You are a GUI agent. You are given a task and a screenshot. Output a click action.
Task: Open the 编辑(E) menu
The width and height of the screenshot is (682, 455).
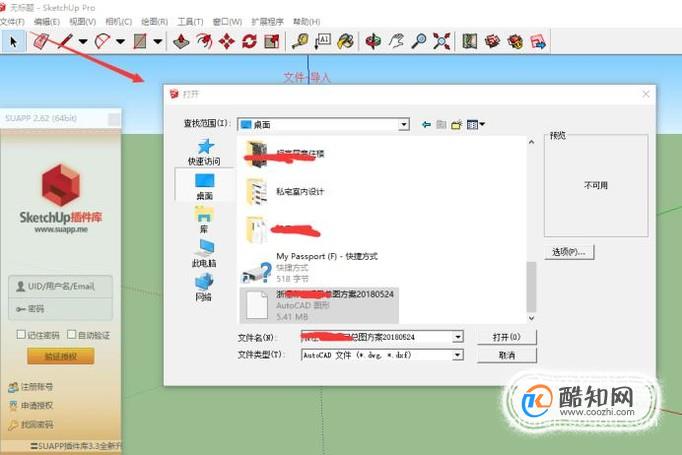47,21
